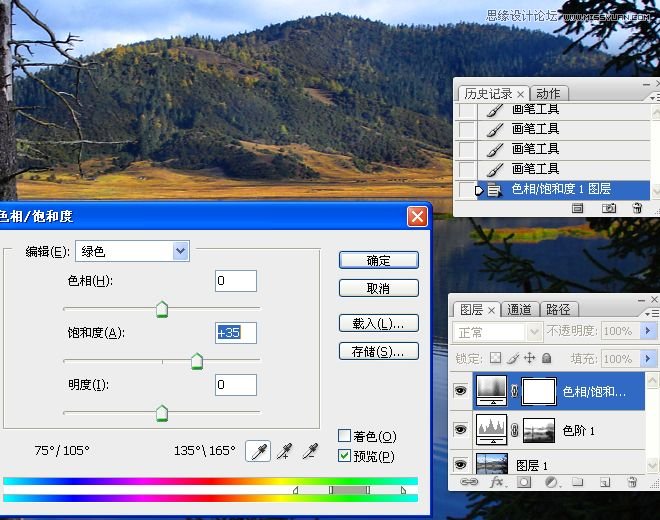This screenshot has width=660, height=520.
Task: Toggle 着色(O) colorize checkbox
Action: (x=344, y=435)
